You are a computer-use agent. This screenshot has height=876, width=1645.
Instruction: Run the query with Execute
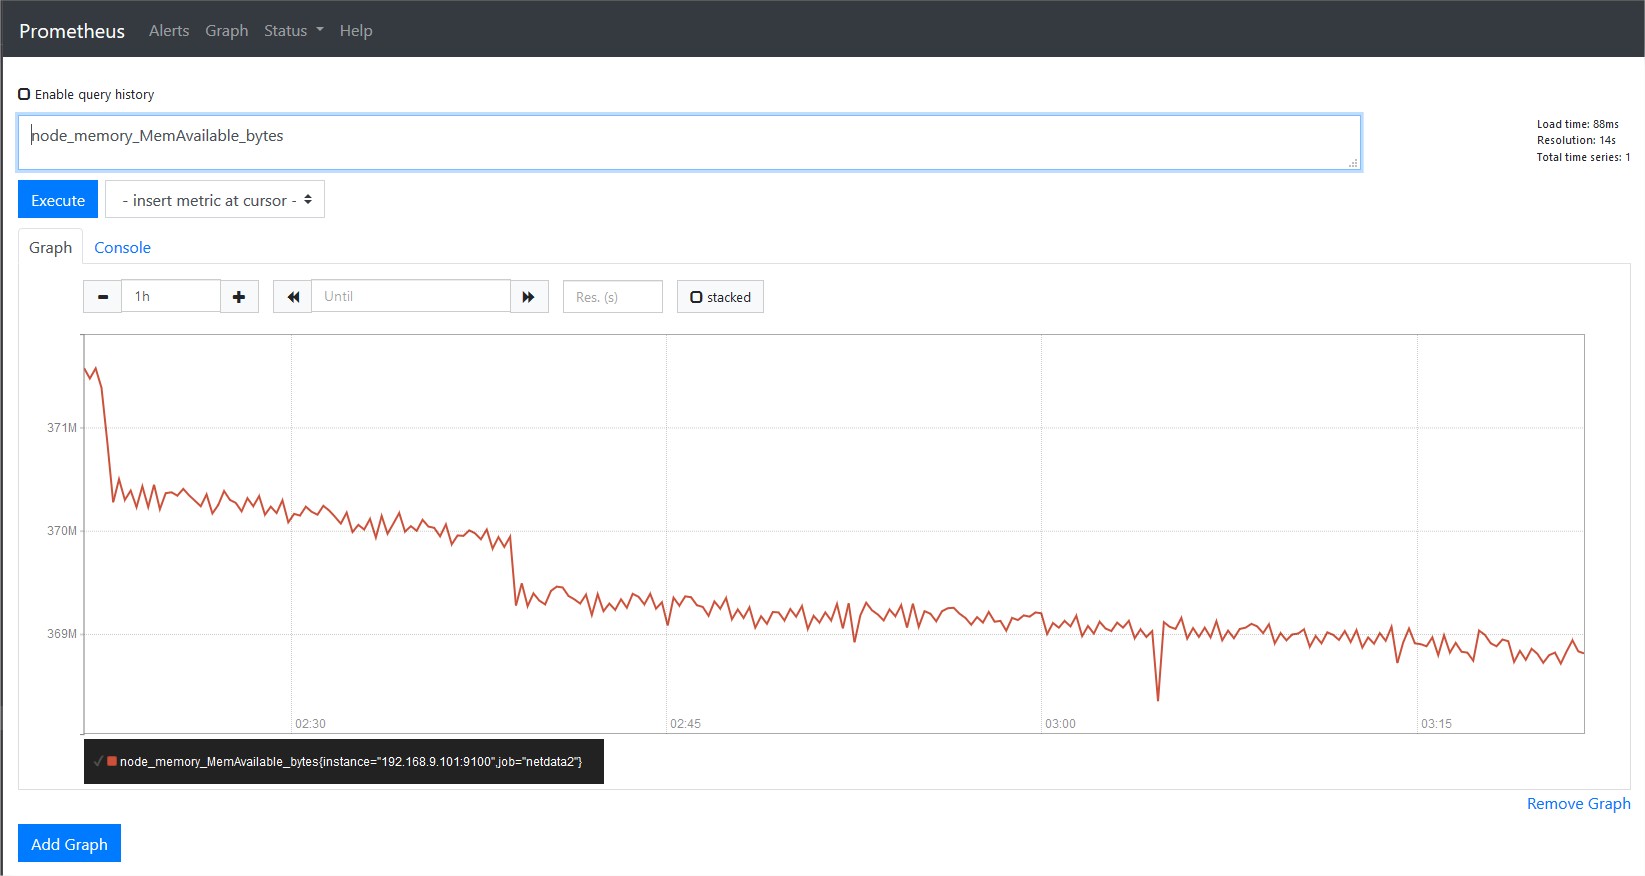pos(58,200)
